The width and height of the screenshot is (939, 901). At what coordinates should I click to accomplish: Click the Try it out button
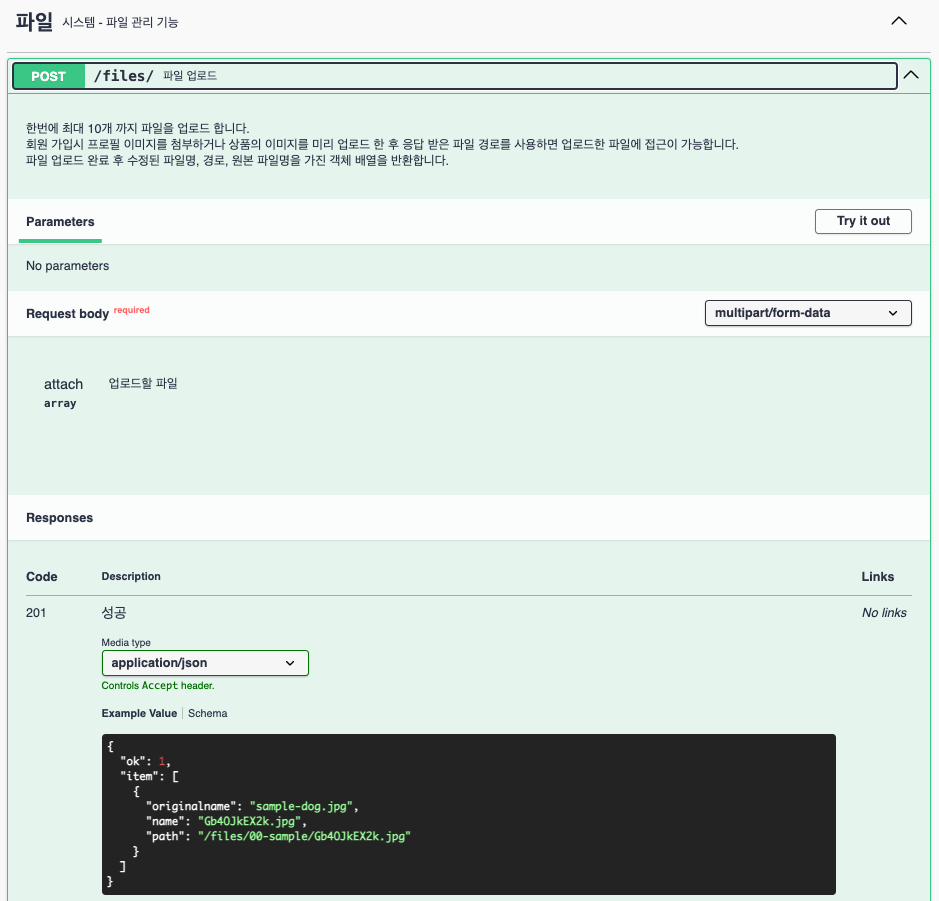click(x=863, y=221)
